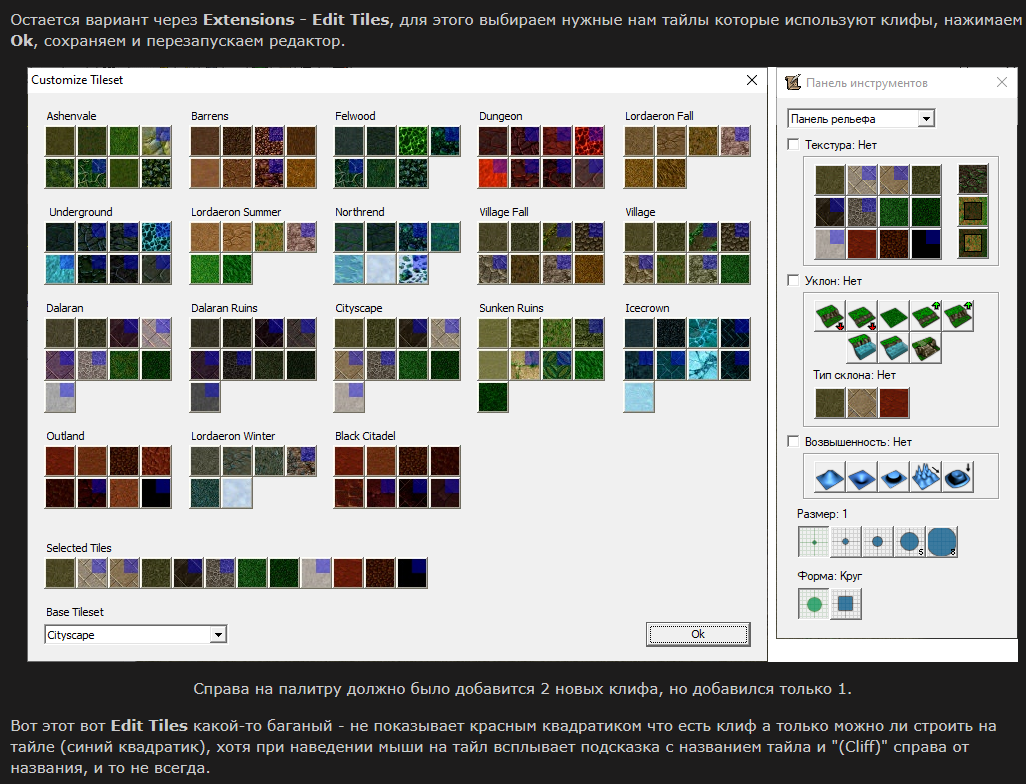This screenshot has width=1026, height=784.
Task: Close the Панель инструментов window
Action: (1001, 83)
